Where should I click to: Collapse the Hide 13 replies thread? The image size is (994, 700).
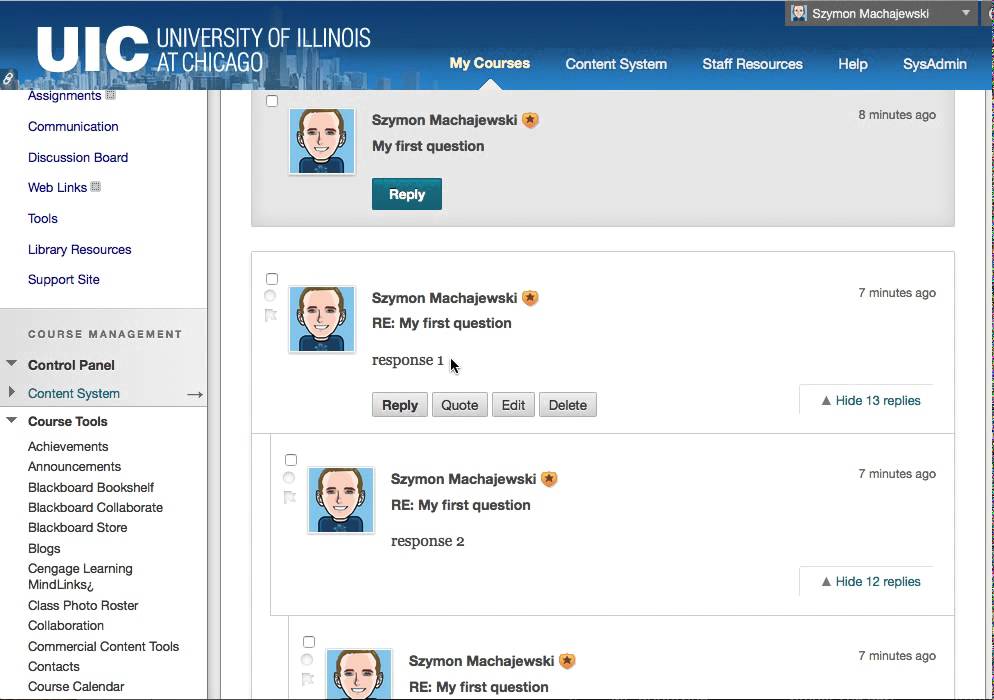pyautogui.click(x=871, y=401)
